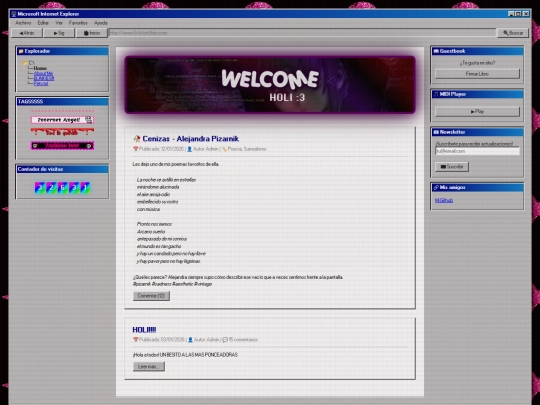Go forward with the Sig button
The width and height of the screenshot is (540, 405).
pyautogui.click(x=59, y=33)
